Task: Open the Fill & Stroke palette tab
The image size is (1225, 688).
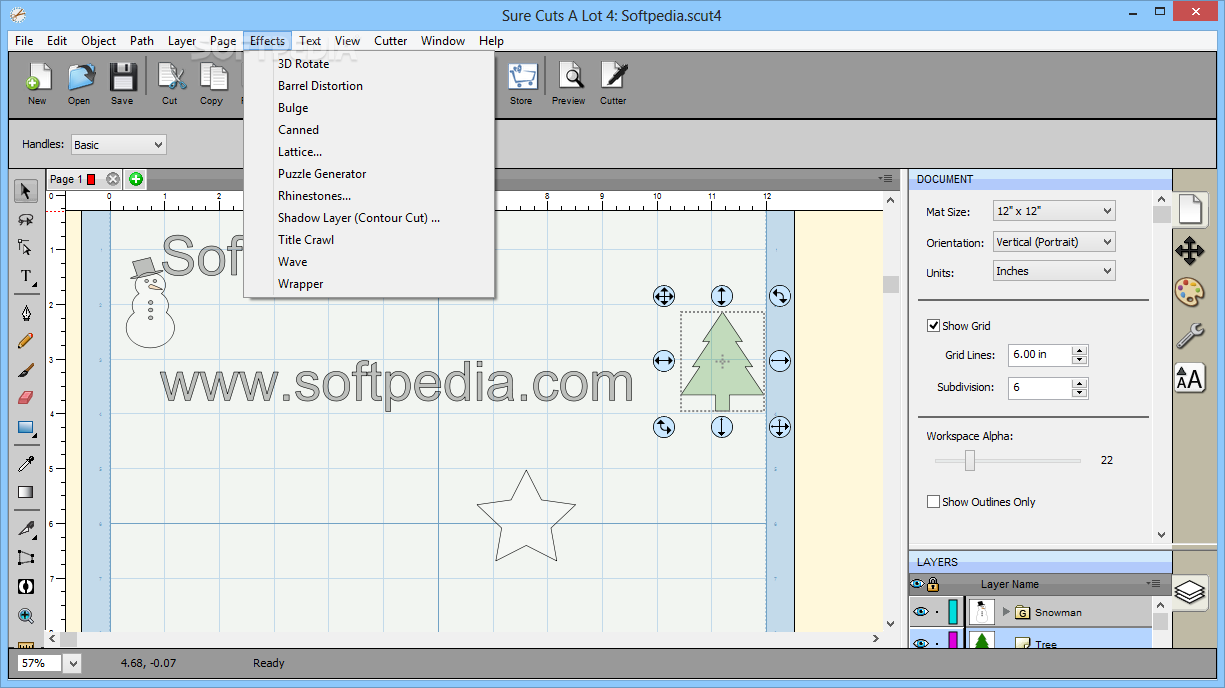Action: pos(1189,292)
